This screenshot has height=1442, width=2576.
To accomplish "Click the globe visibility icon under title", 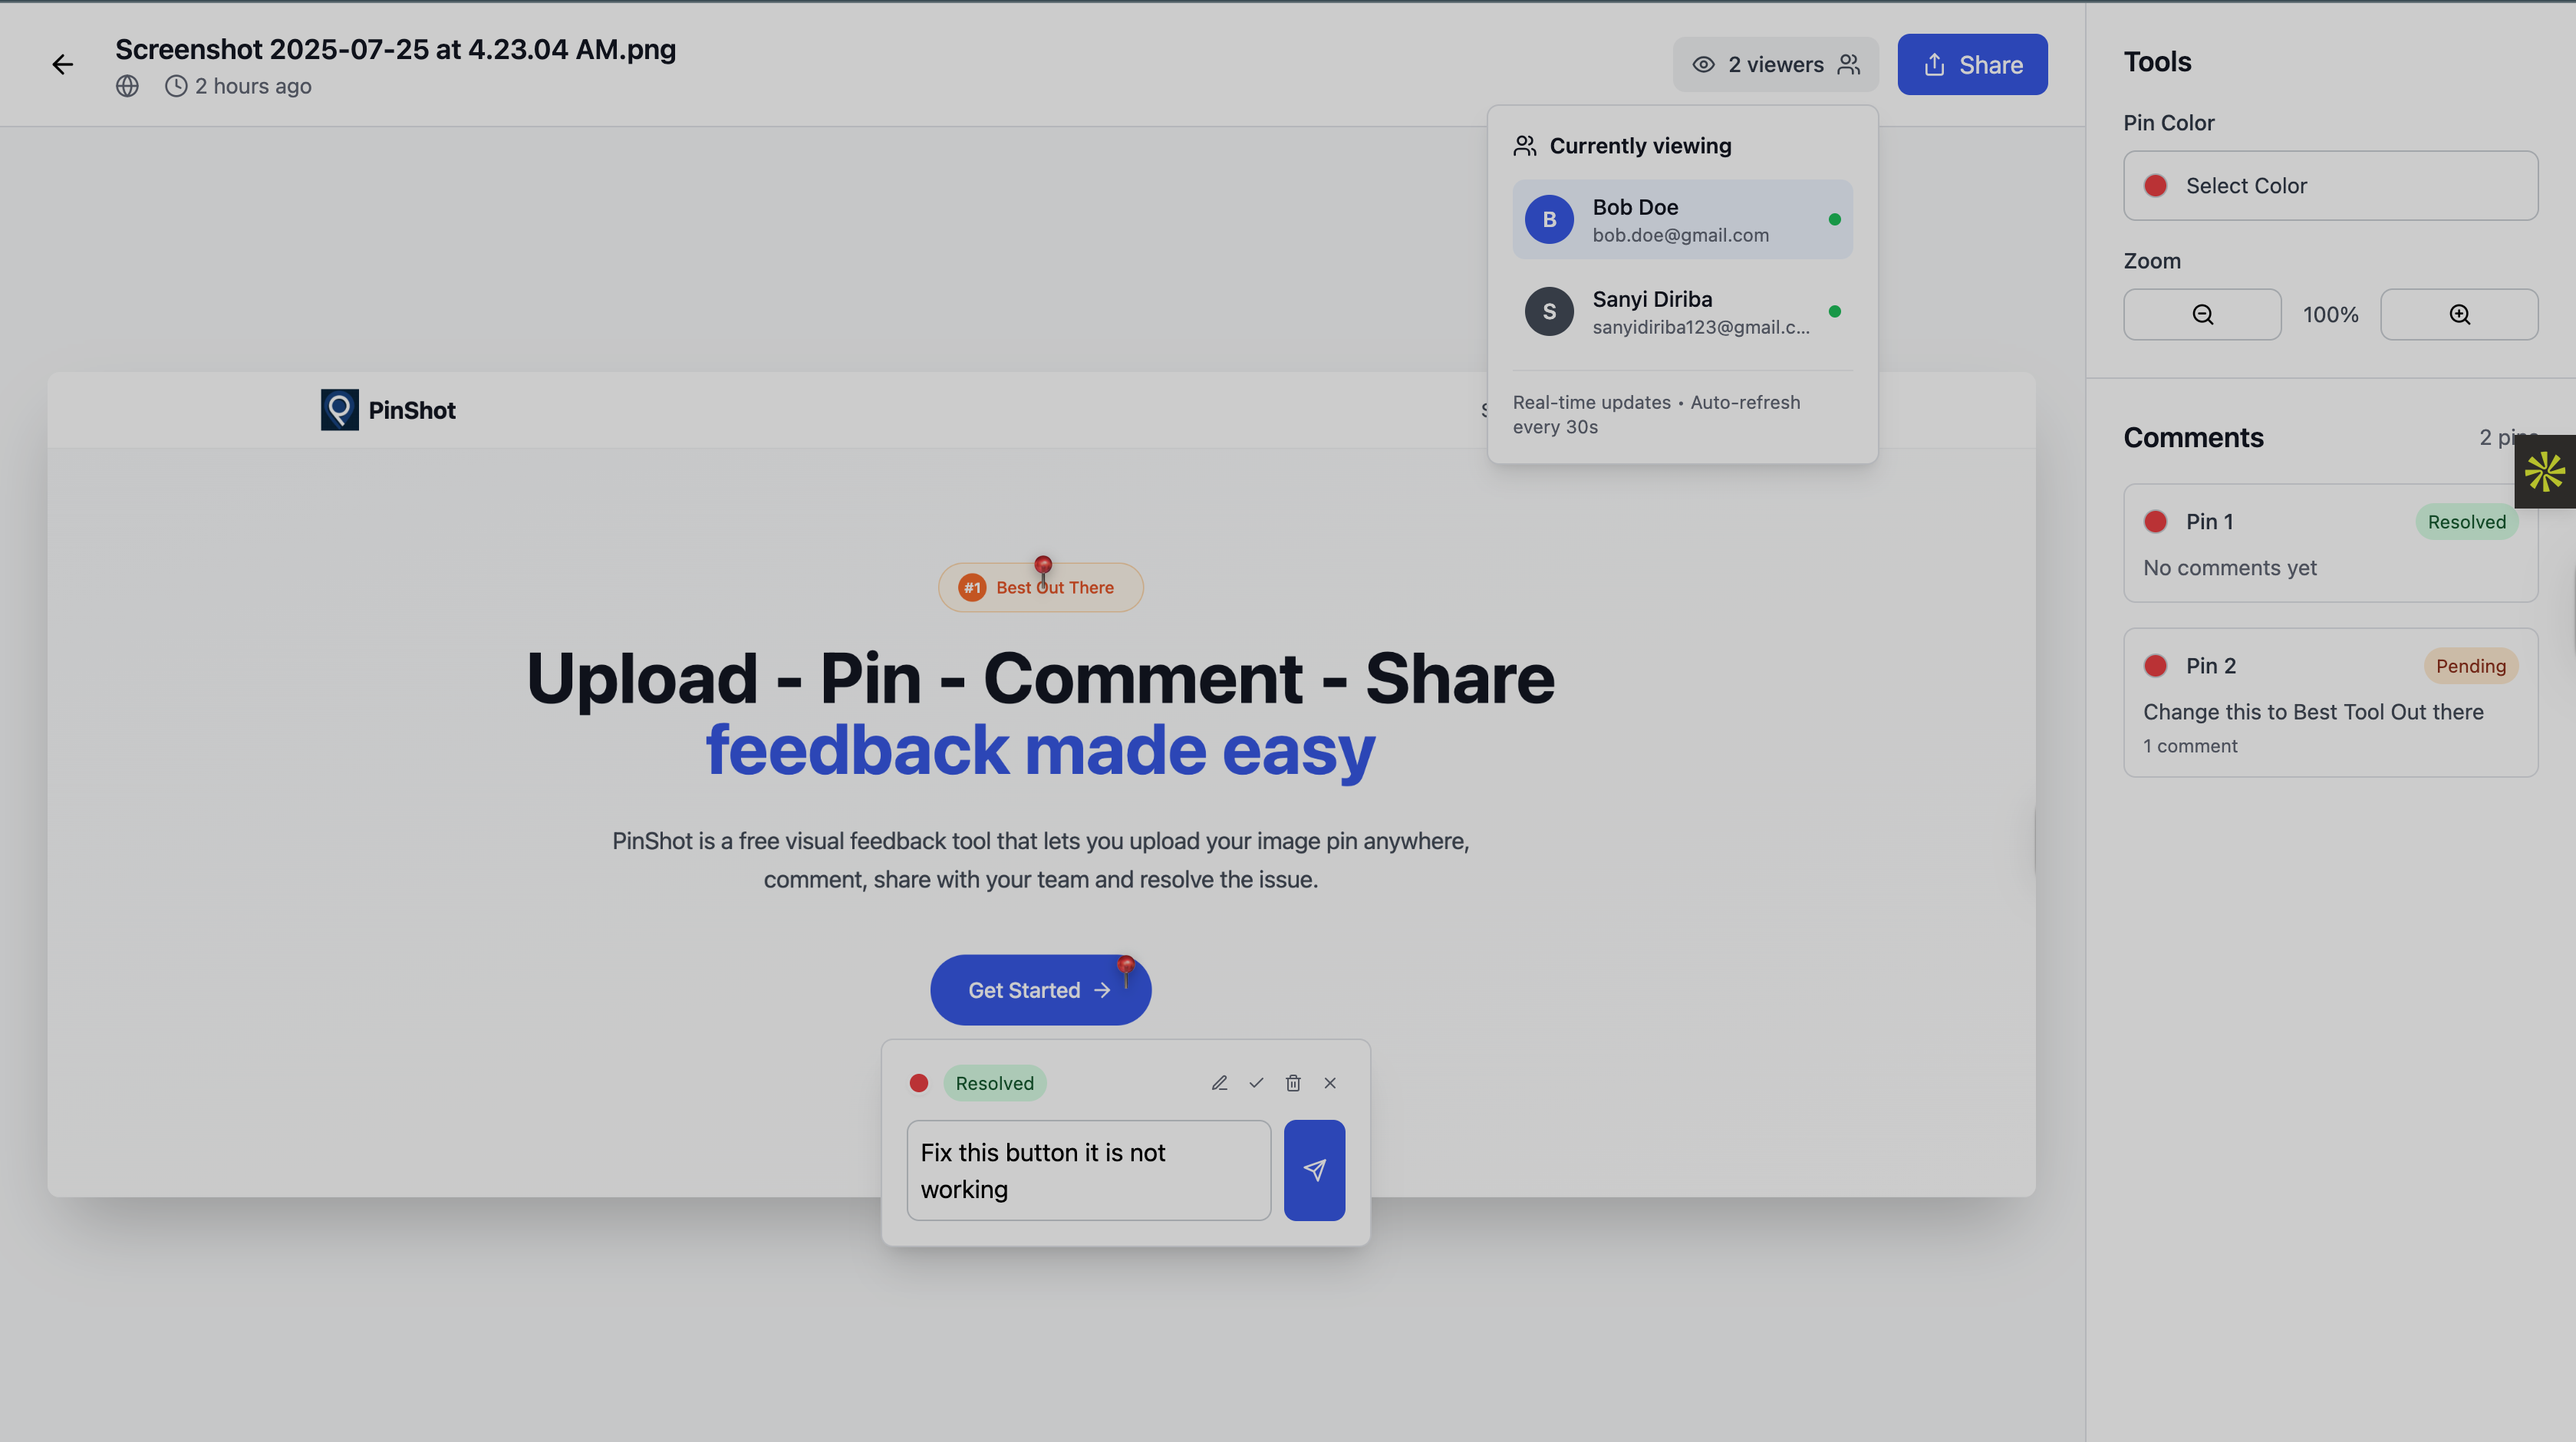I will point(127,86).
